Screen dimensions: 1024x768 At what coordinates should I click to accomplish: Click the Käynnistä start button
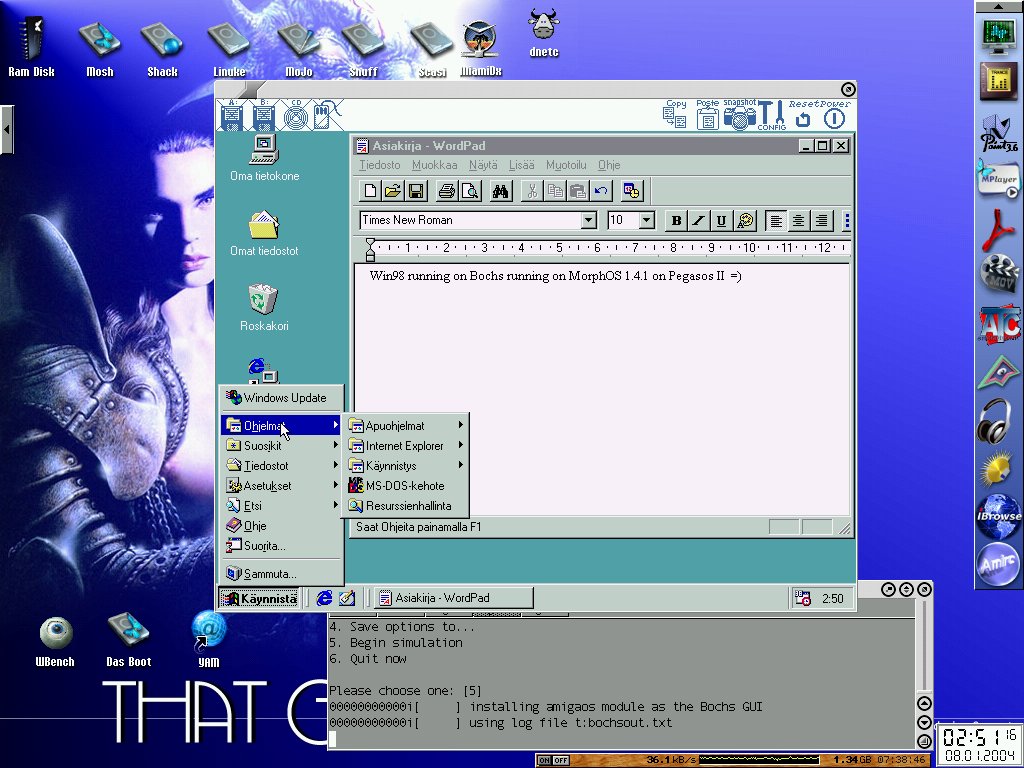pos(259,599)
